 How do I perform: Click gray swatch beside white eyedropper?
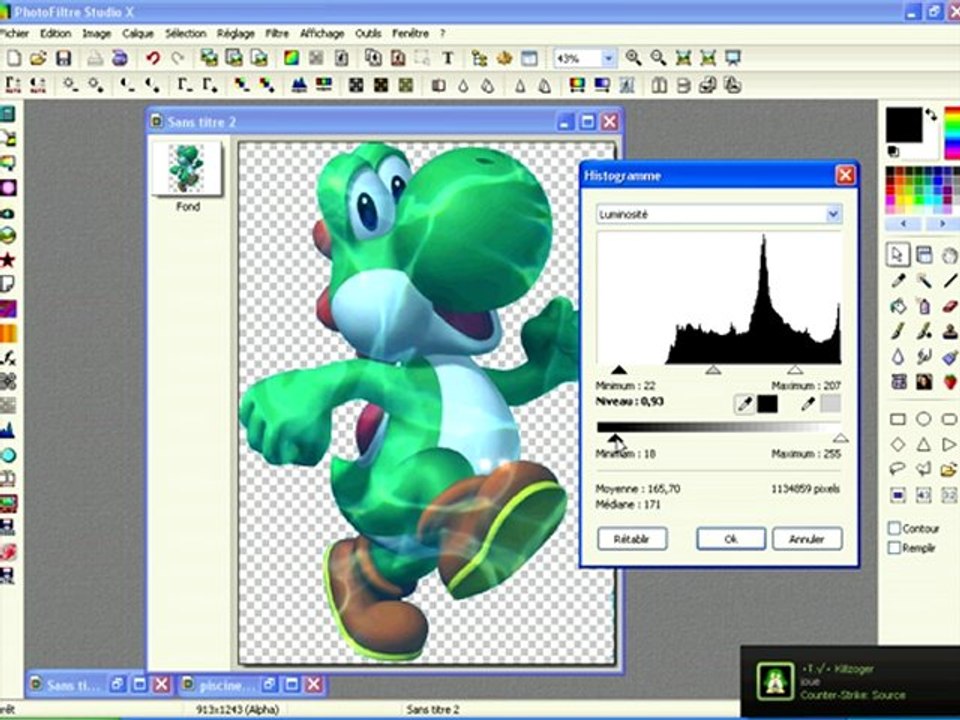coord(830,404)
